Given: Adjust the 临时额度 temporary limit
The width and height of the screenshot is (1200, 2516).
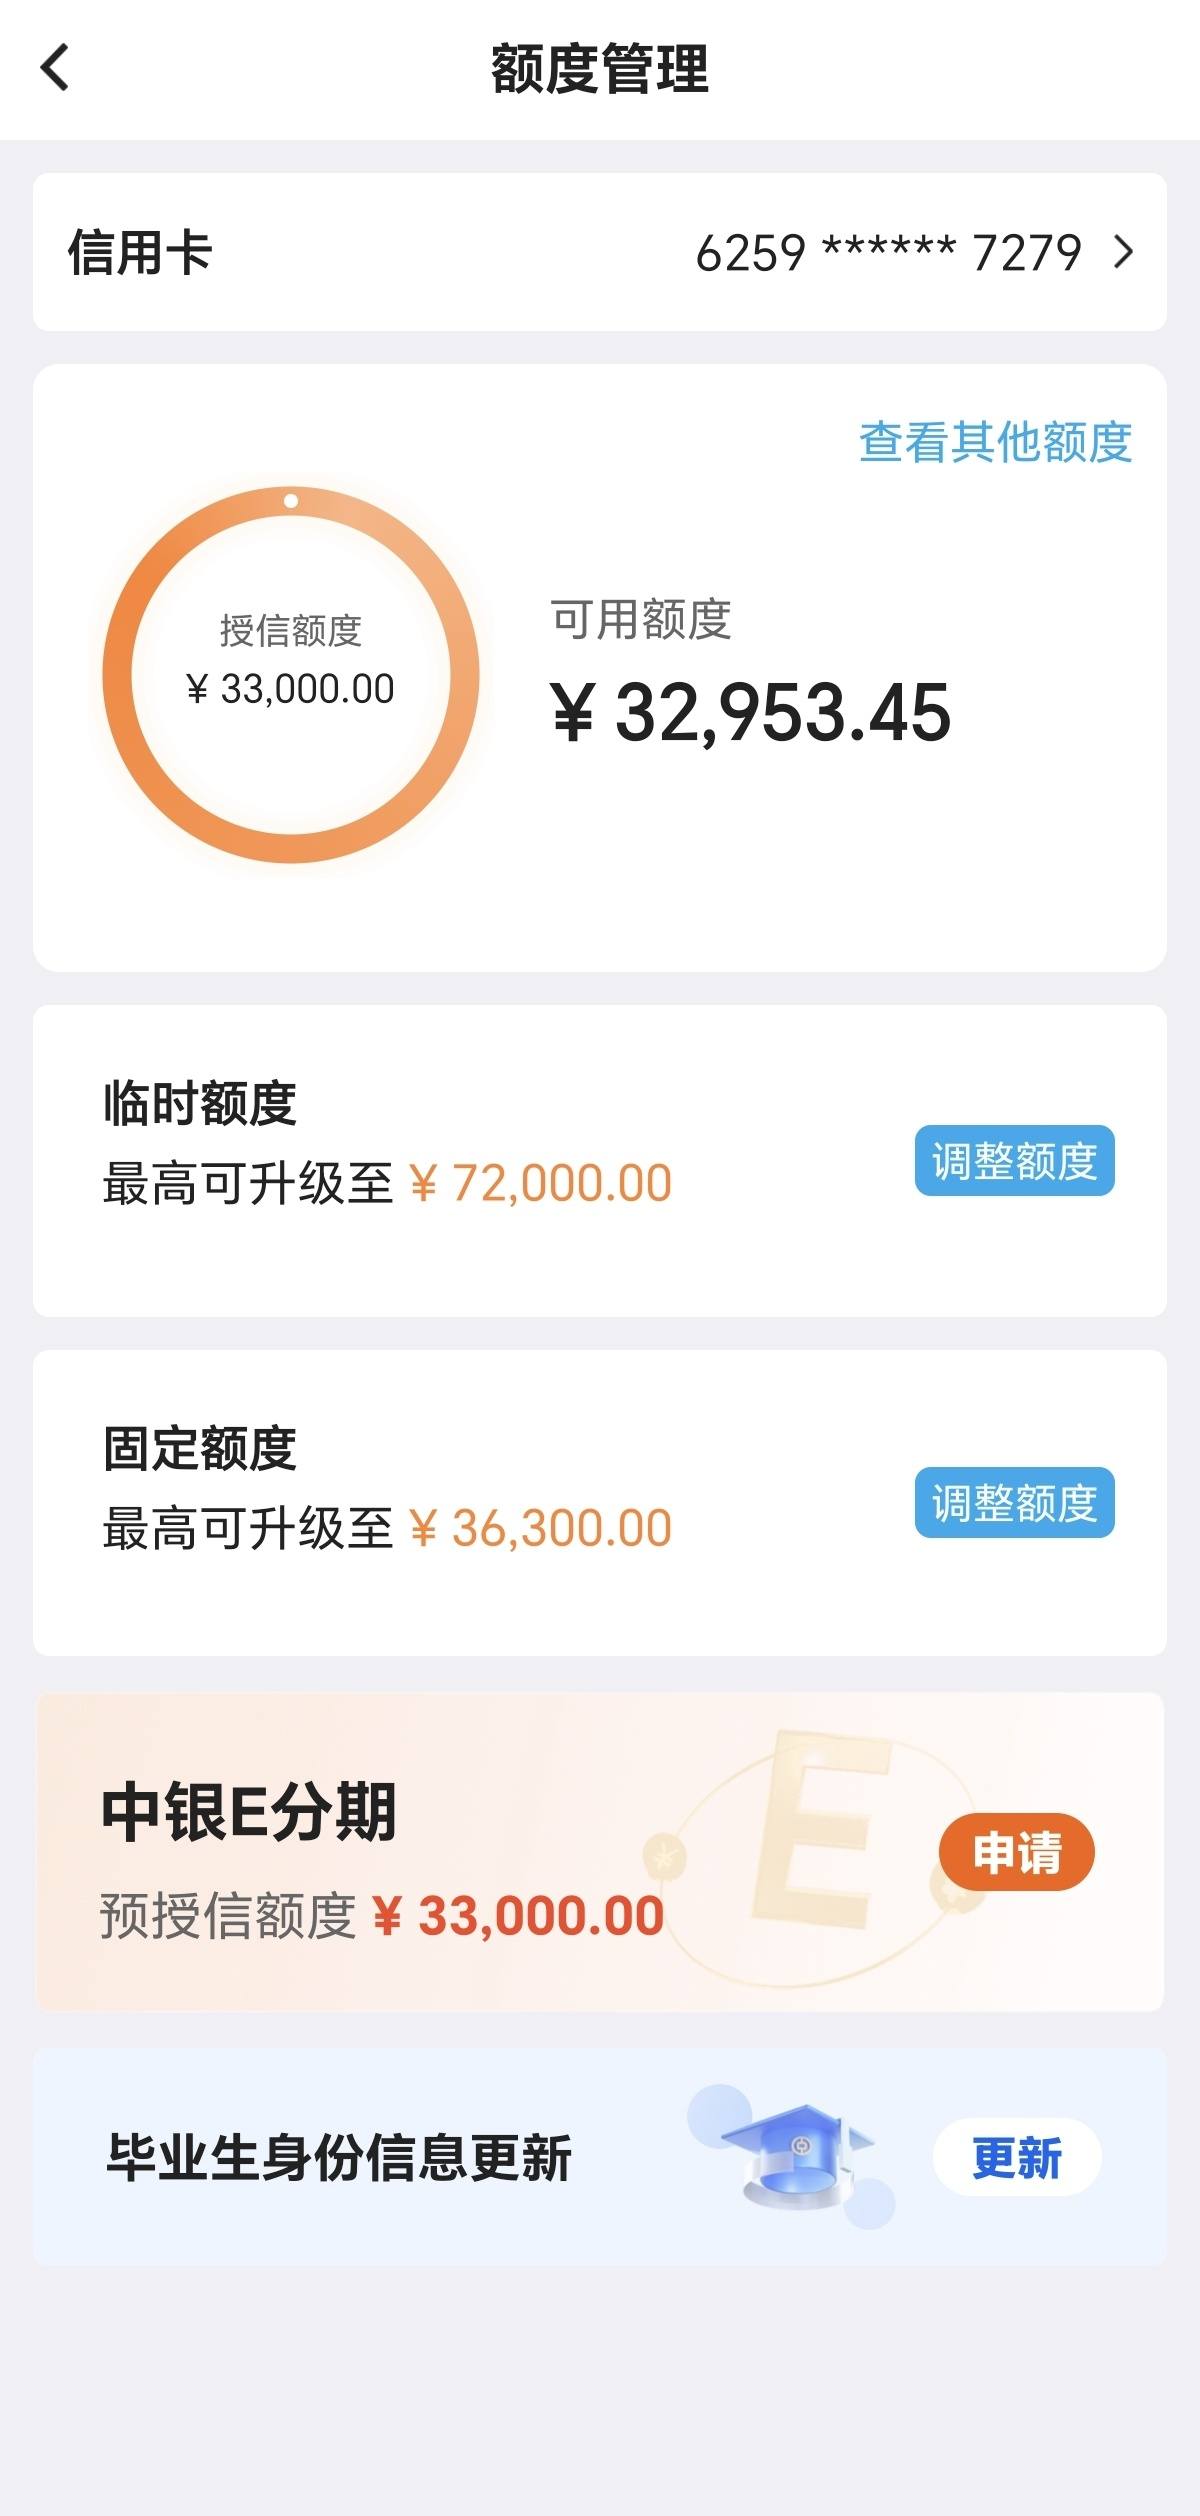Looking at the screenshot, I should tap(1014, 1160).
